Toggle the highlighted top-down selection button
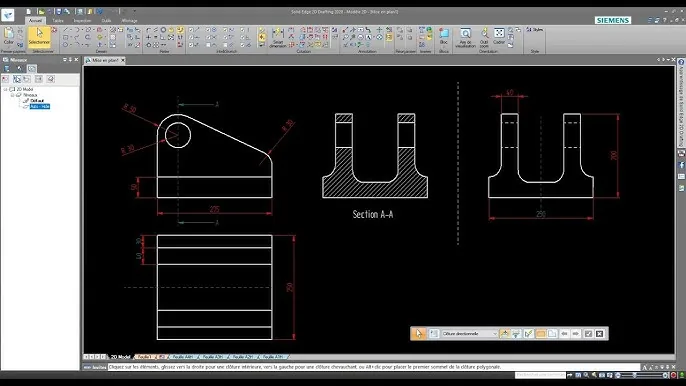686x386 pixels. coord(505,333)
